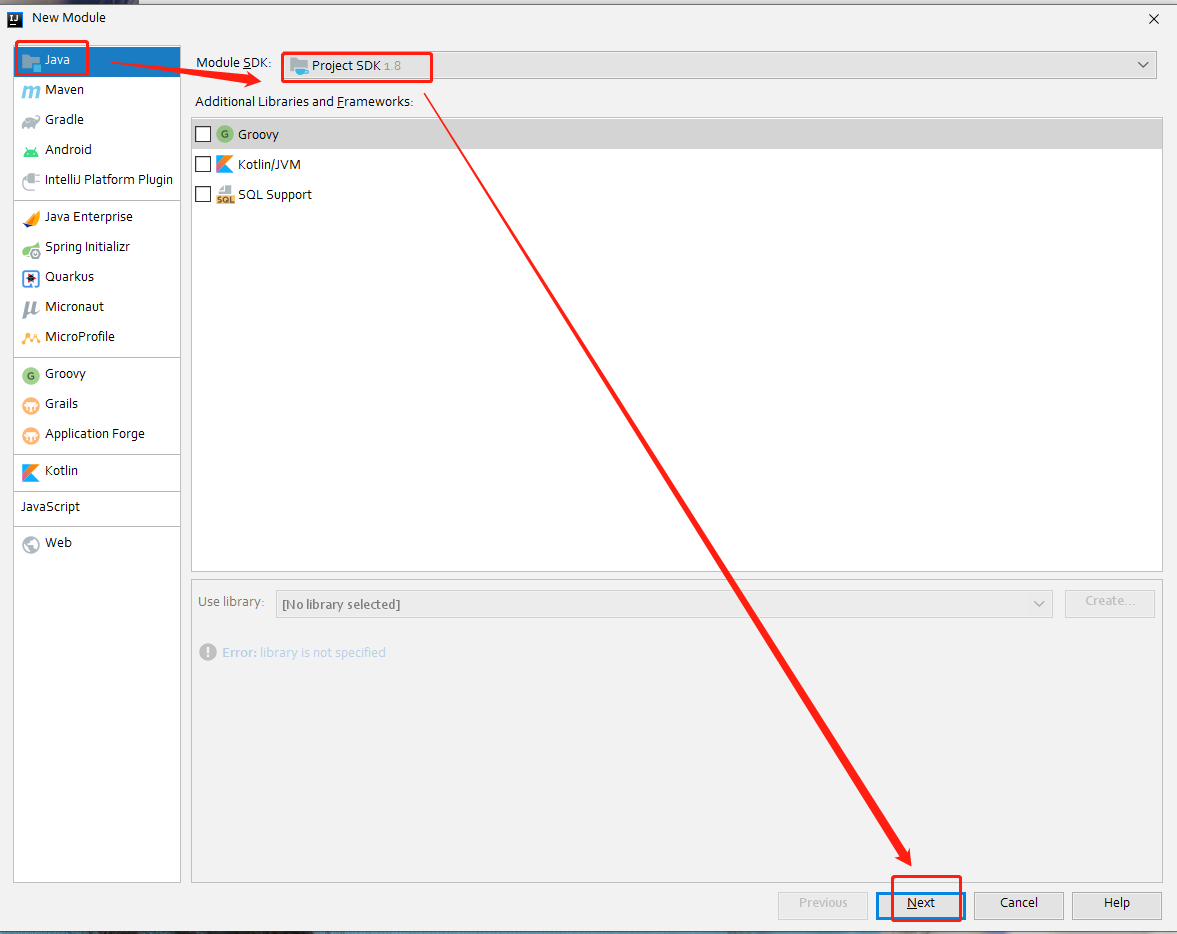The image size is (1177, 934).
Task: Select the Groovy row text in frameworks list
Action: (x=258, y=135)
